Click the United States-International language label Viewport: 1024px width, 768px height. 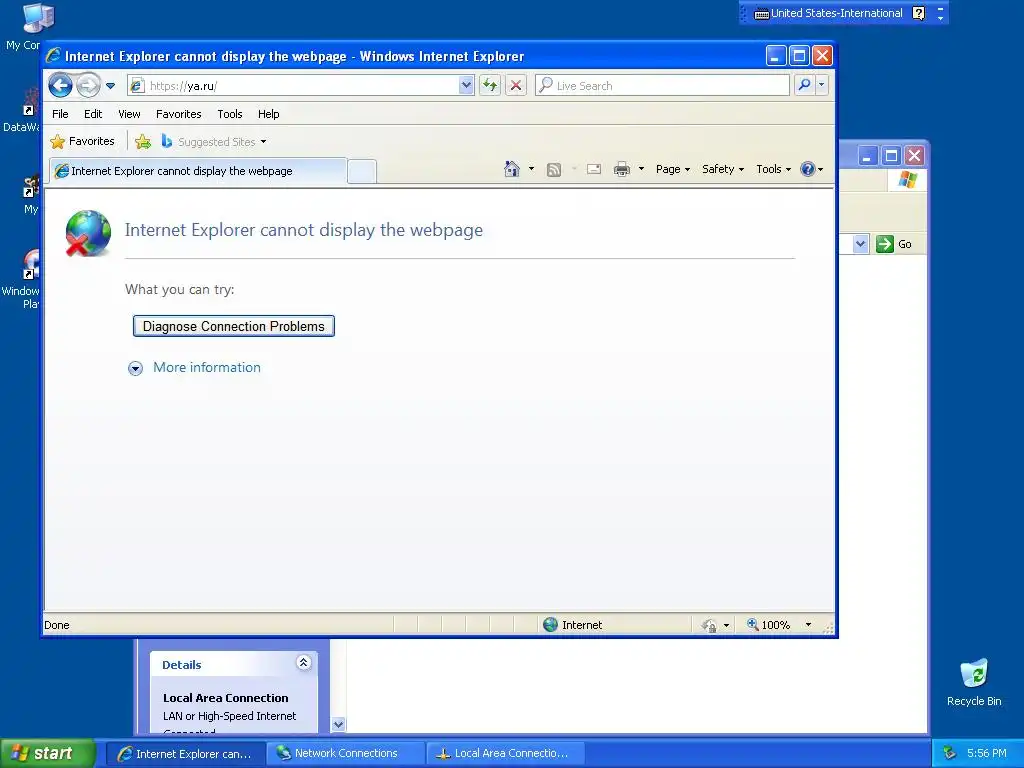pos(837,13)
